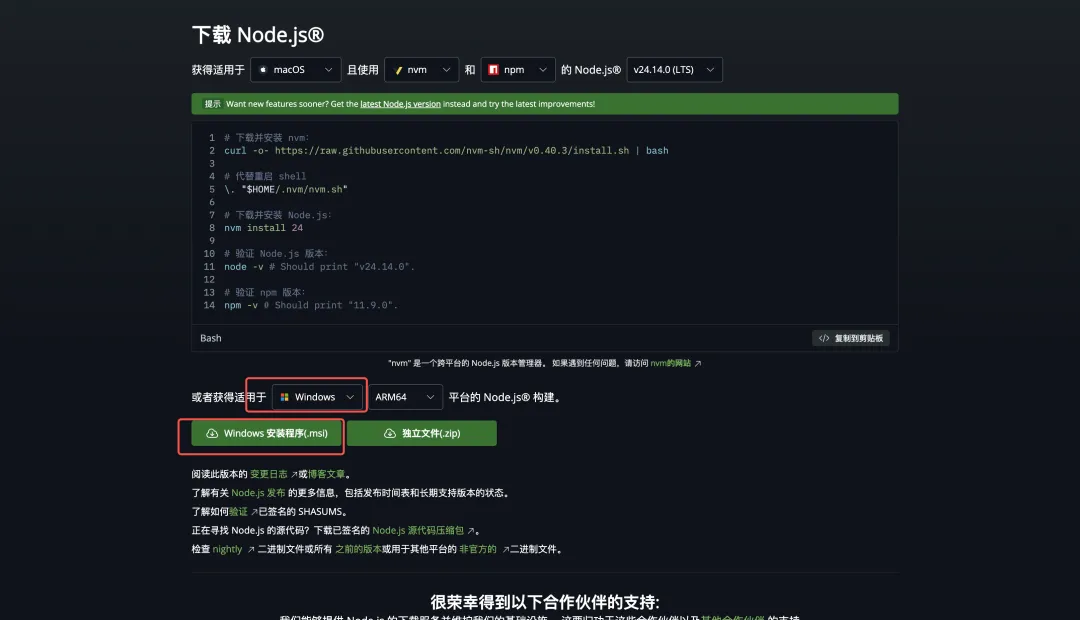Open the 验证 signed SHASUMS link
Viewport: 1080px width, 620px height.
tap(238, 511)
